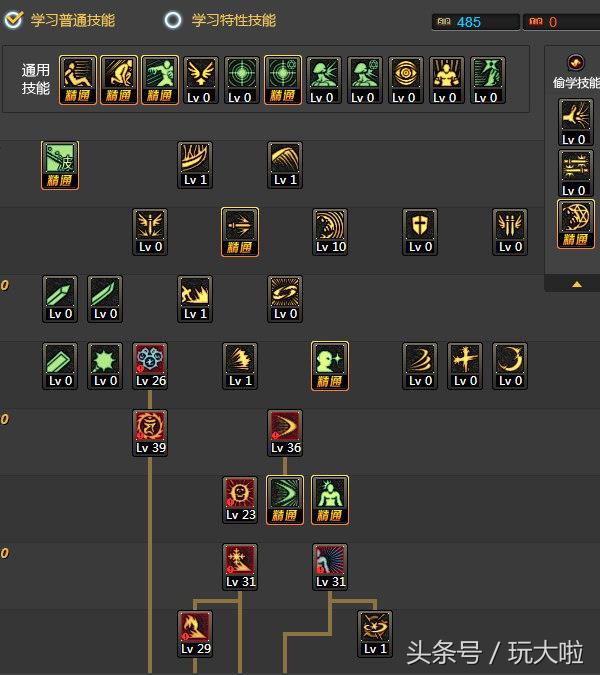Select the Lv 31 blue rays skill
This screenshot has width=600, height=675.
point(330,567)
